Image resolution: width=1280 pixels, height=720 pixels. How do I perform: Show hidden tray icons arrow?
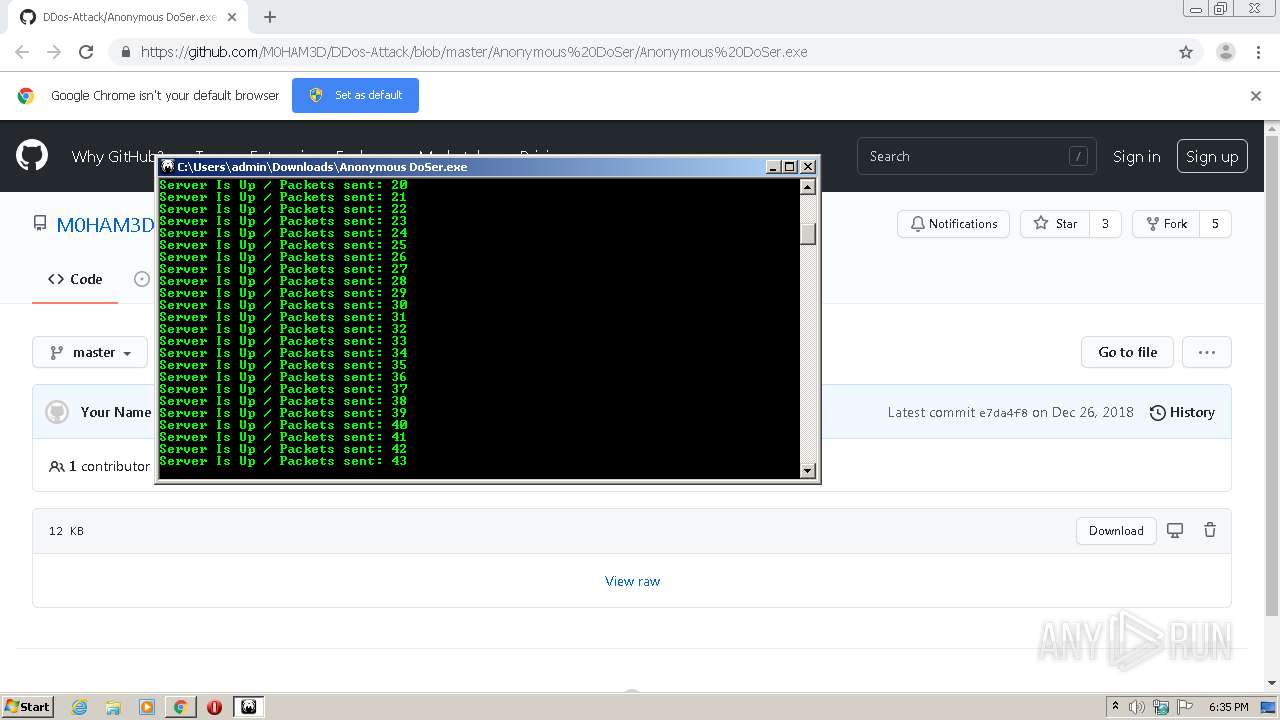(1116, 707)
